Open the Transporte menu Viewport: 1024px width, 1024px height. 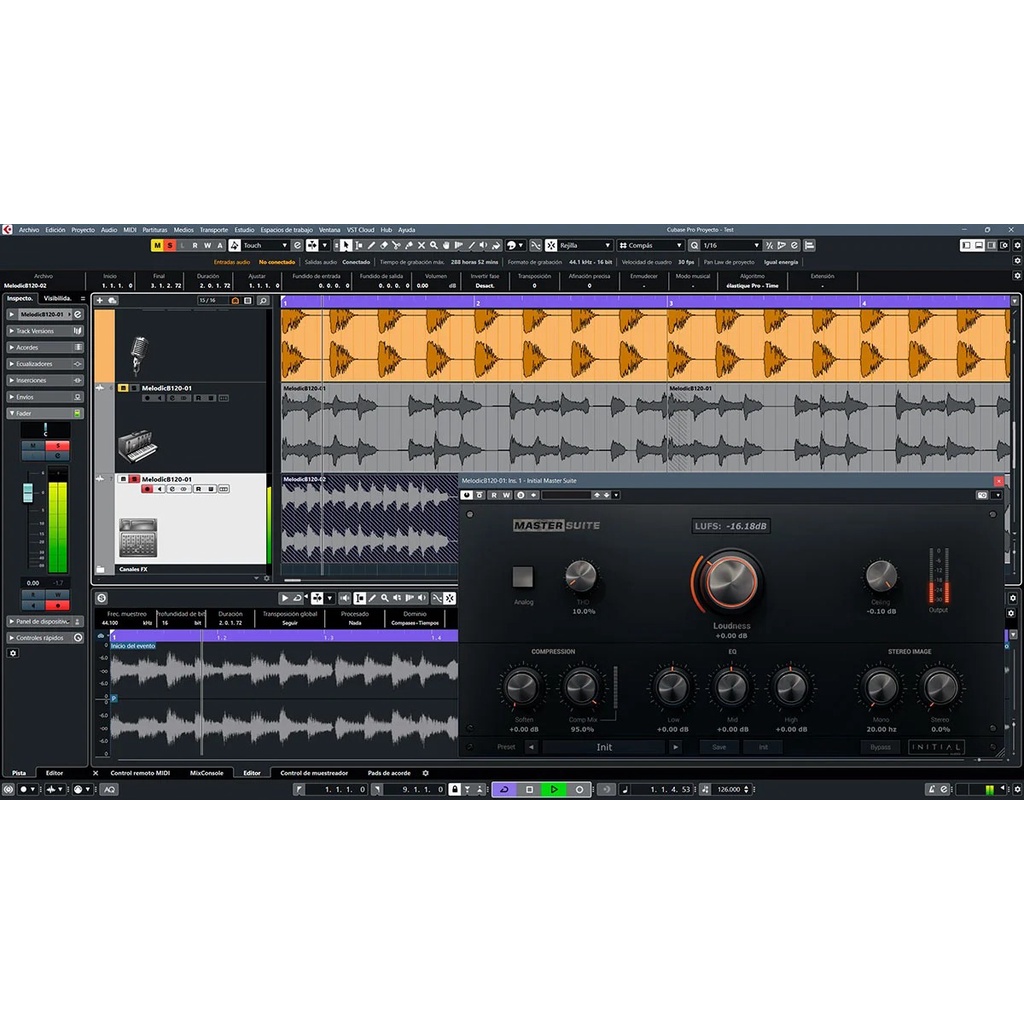[x=213, y=230]
